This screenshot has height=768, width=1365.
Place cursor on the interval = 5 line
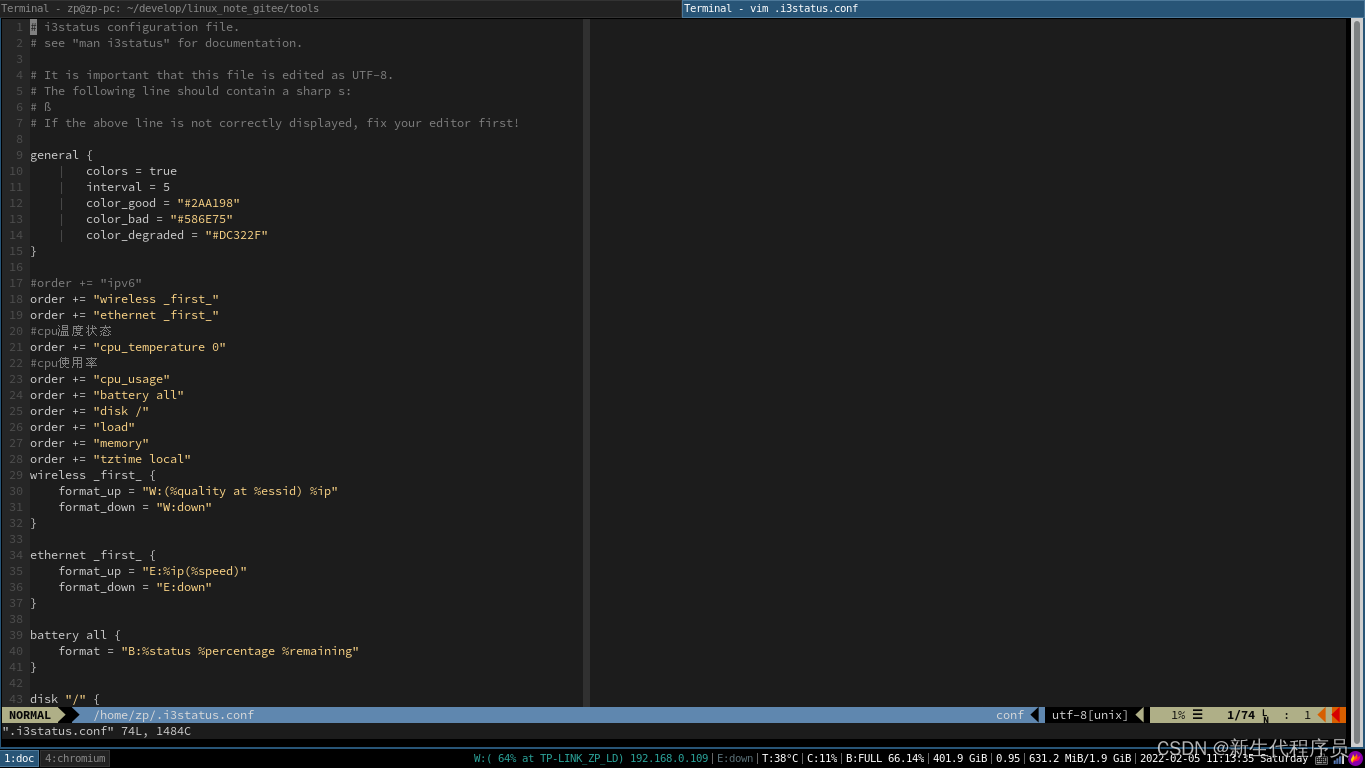[128, 187]
